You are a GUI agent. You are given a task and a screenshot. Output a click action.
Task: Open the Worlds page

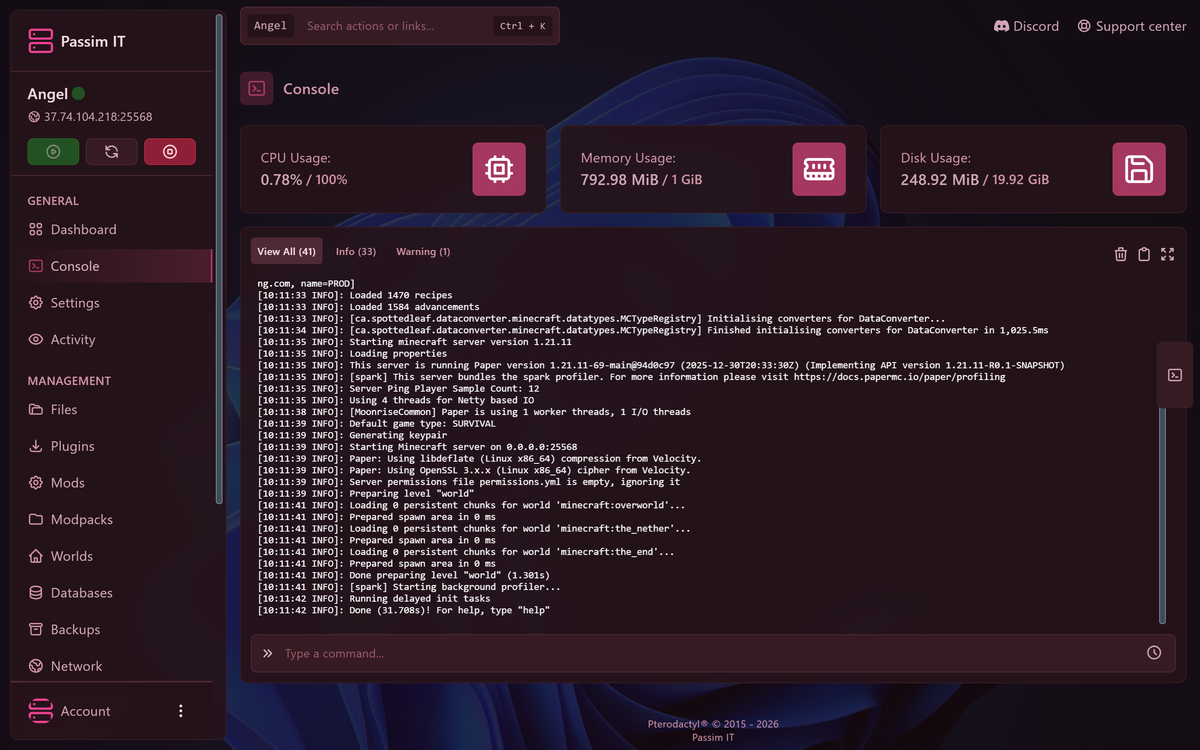pos(111,556)
